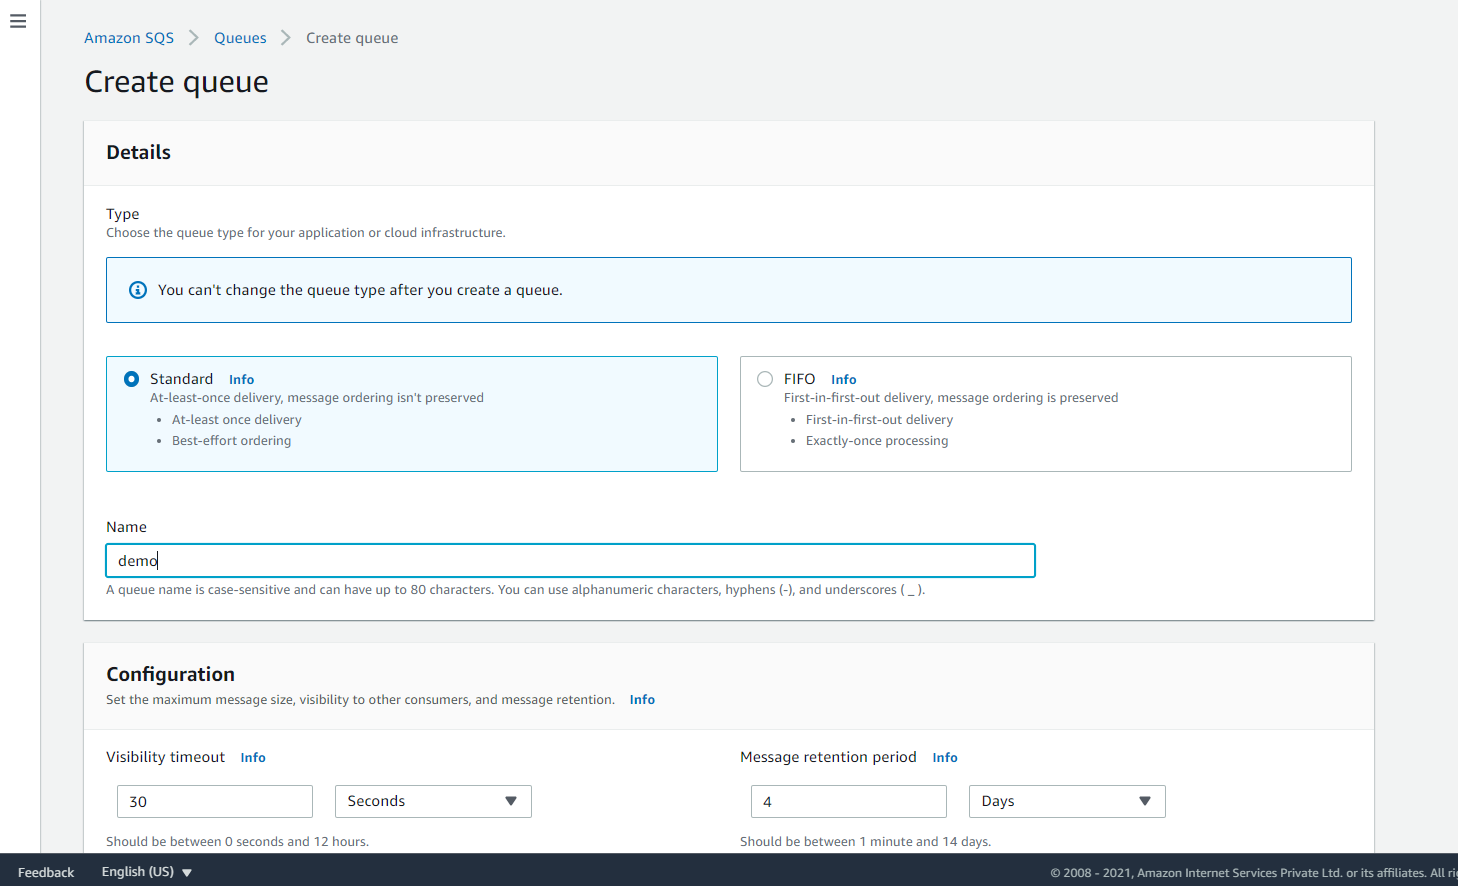Open Info link beside Message retention period

coord(945,758)
